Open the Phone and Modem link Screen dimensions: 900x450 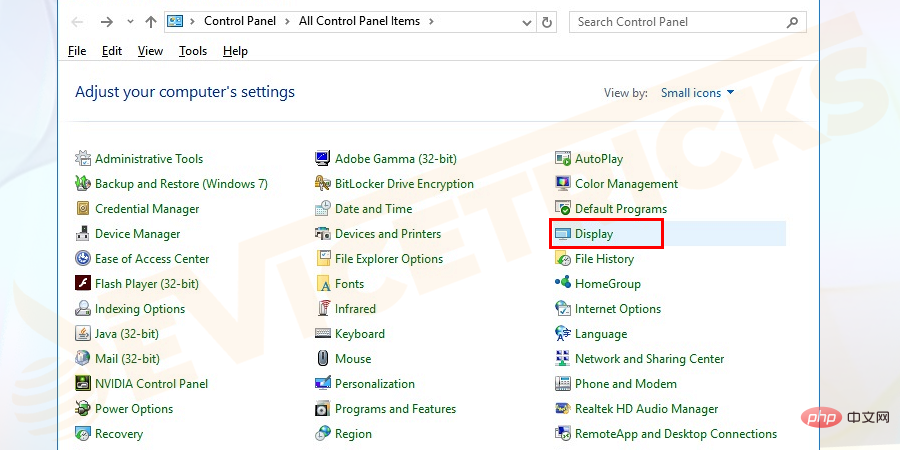click(626, 383)
